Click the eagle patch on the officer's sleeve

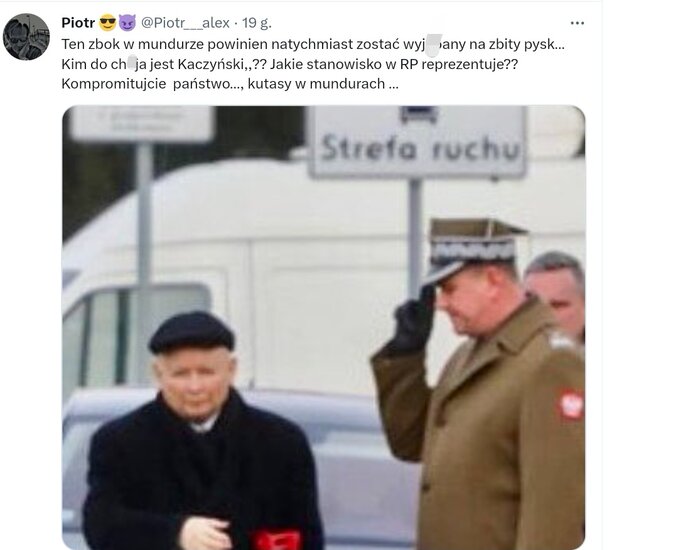coord(571,405)
